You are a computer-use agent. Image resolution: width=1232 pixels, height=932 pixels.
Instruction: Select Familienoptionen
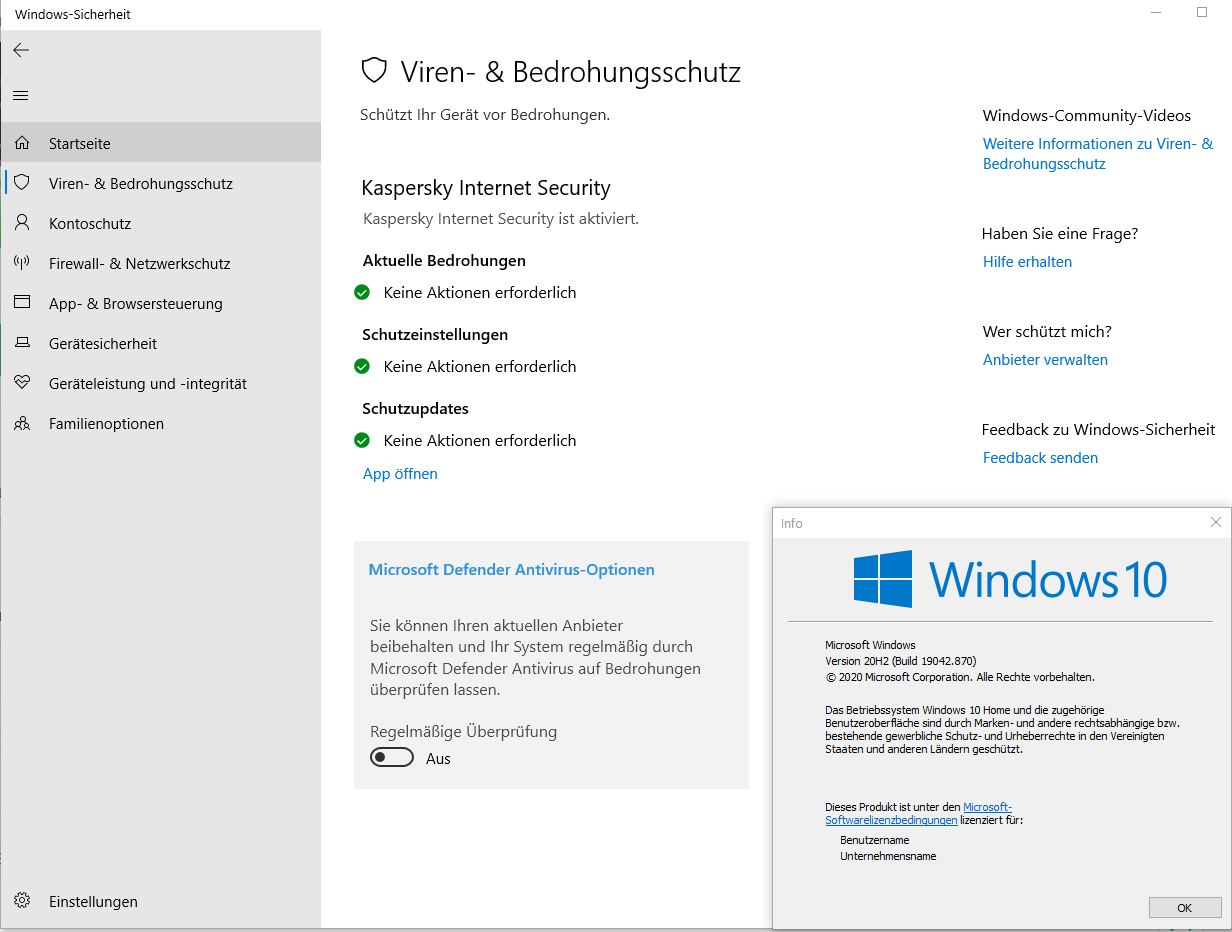(x=161, y=423)
